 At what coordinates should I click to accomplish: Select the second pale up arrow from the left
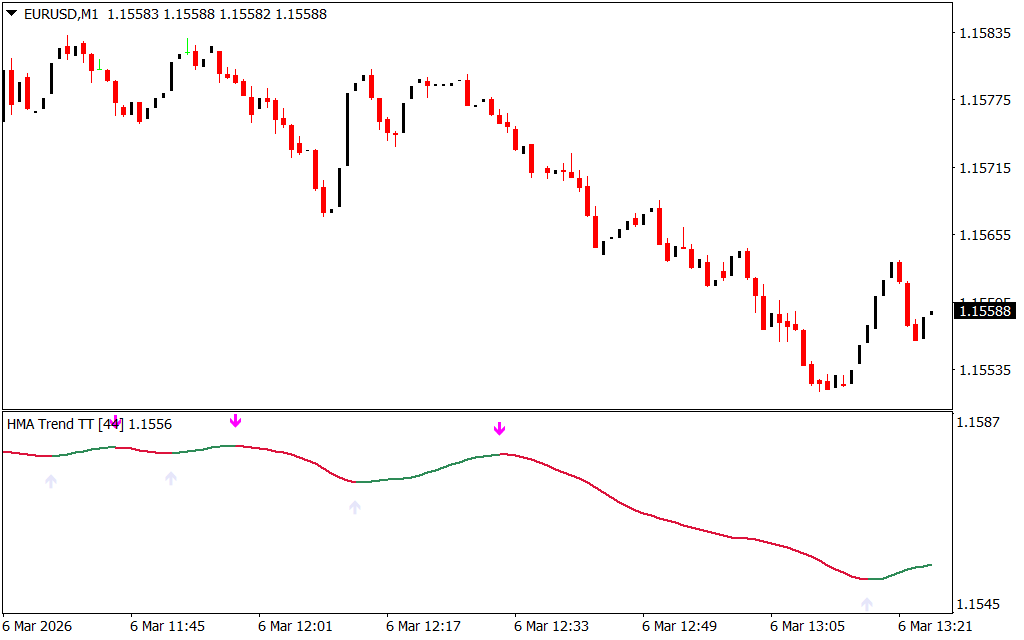[x=171, y=479]
